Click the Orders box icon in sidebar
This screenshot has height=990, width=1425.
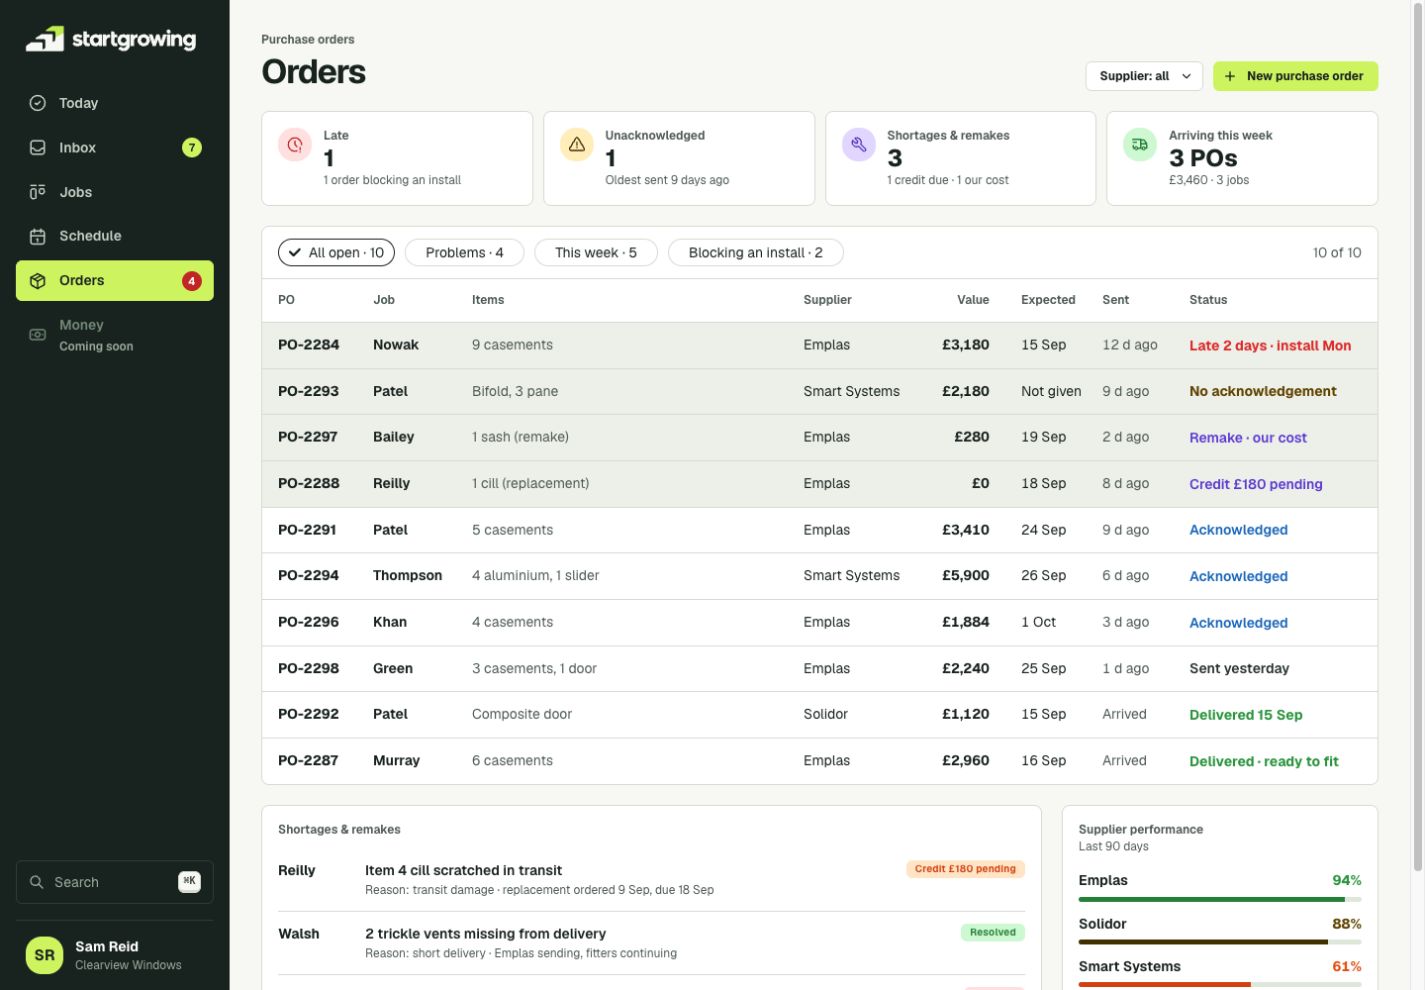(38, 281)
